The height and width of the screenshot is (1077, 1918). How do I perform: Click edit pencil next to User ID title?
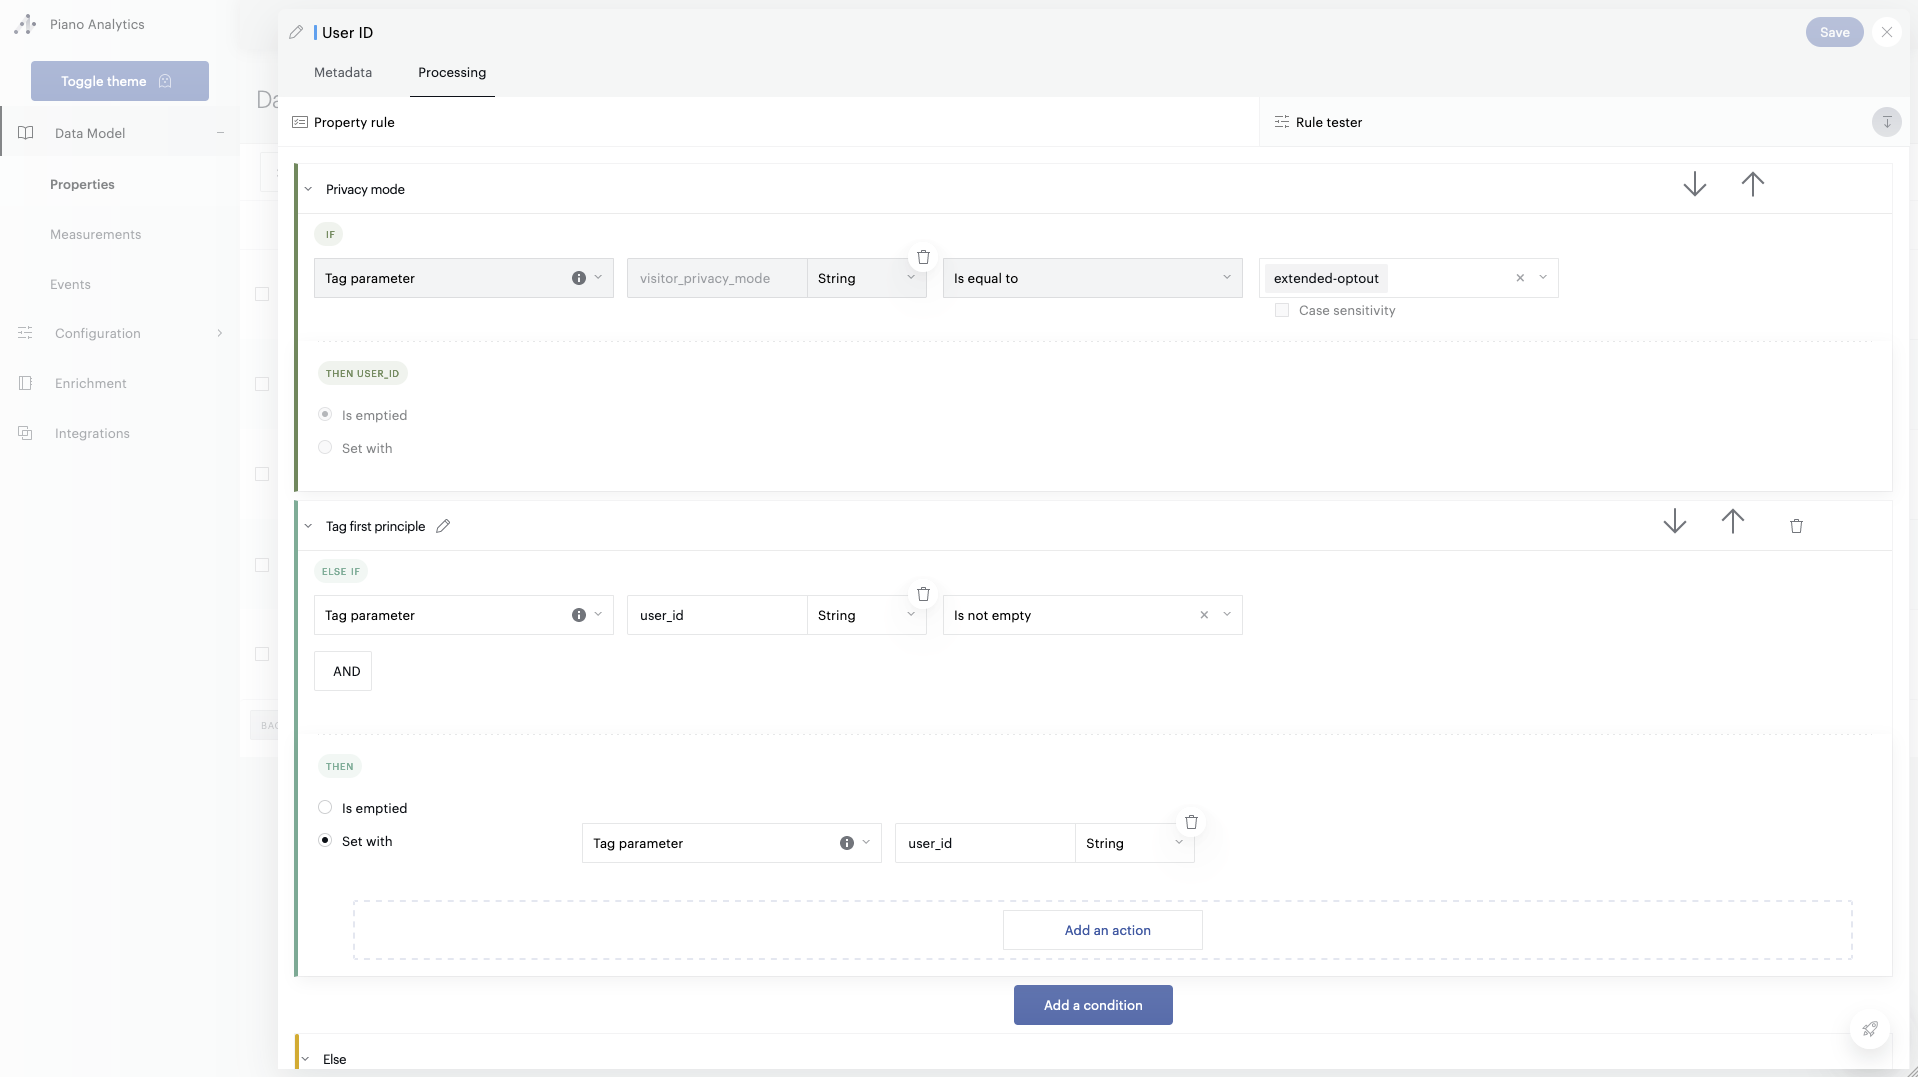[296, 33]
